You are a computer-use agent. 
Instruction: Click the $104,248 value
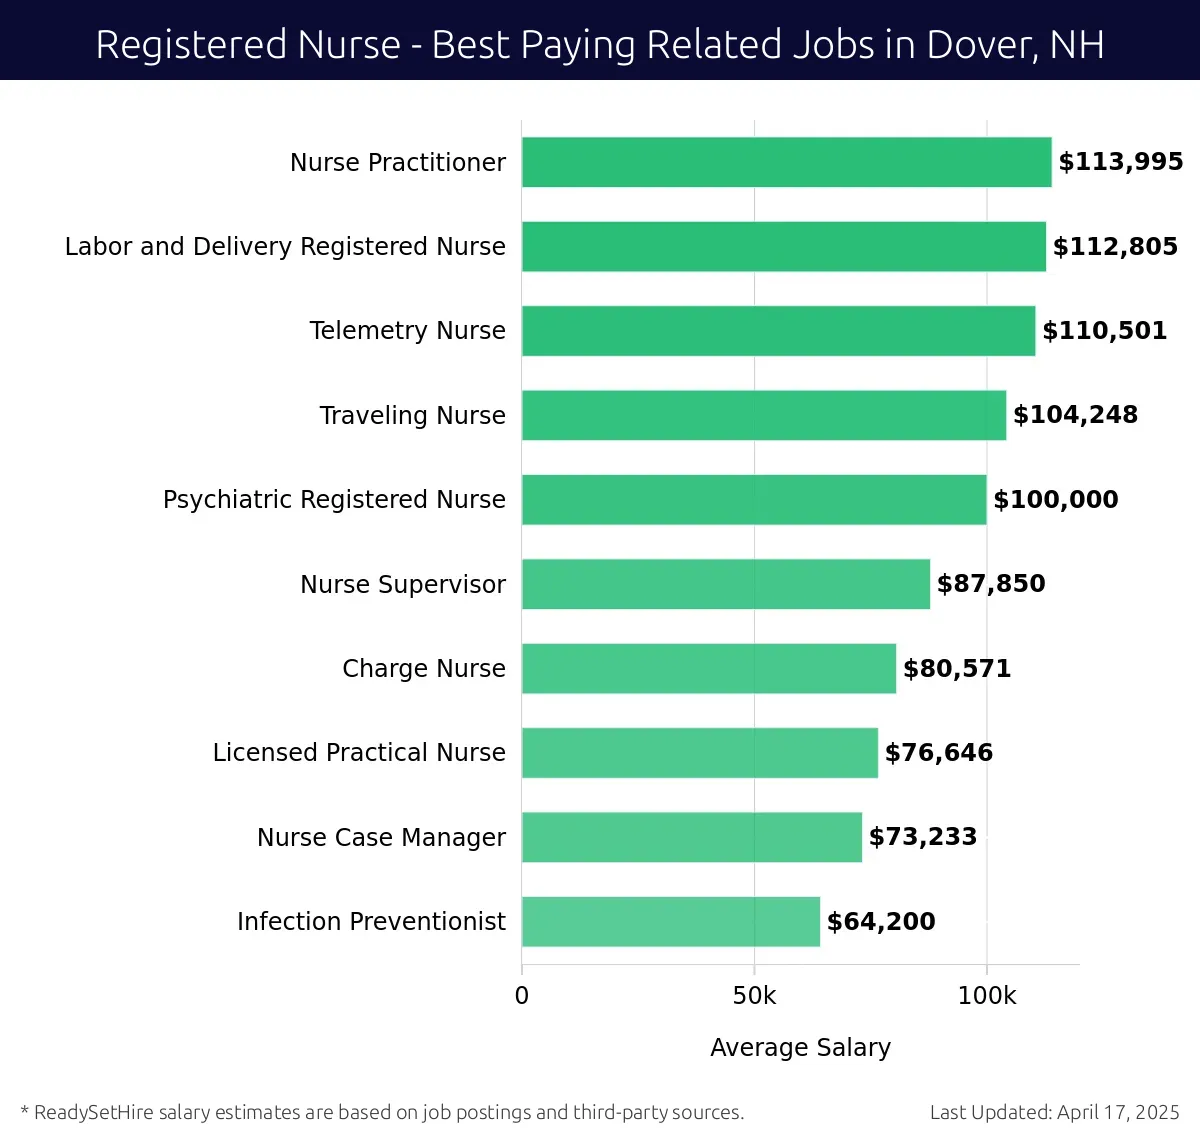(1076, 415)
